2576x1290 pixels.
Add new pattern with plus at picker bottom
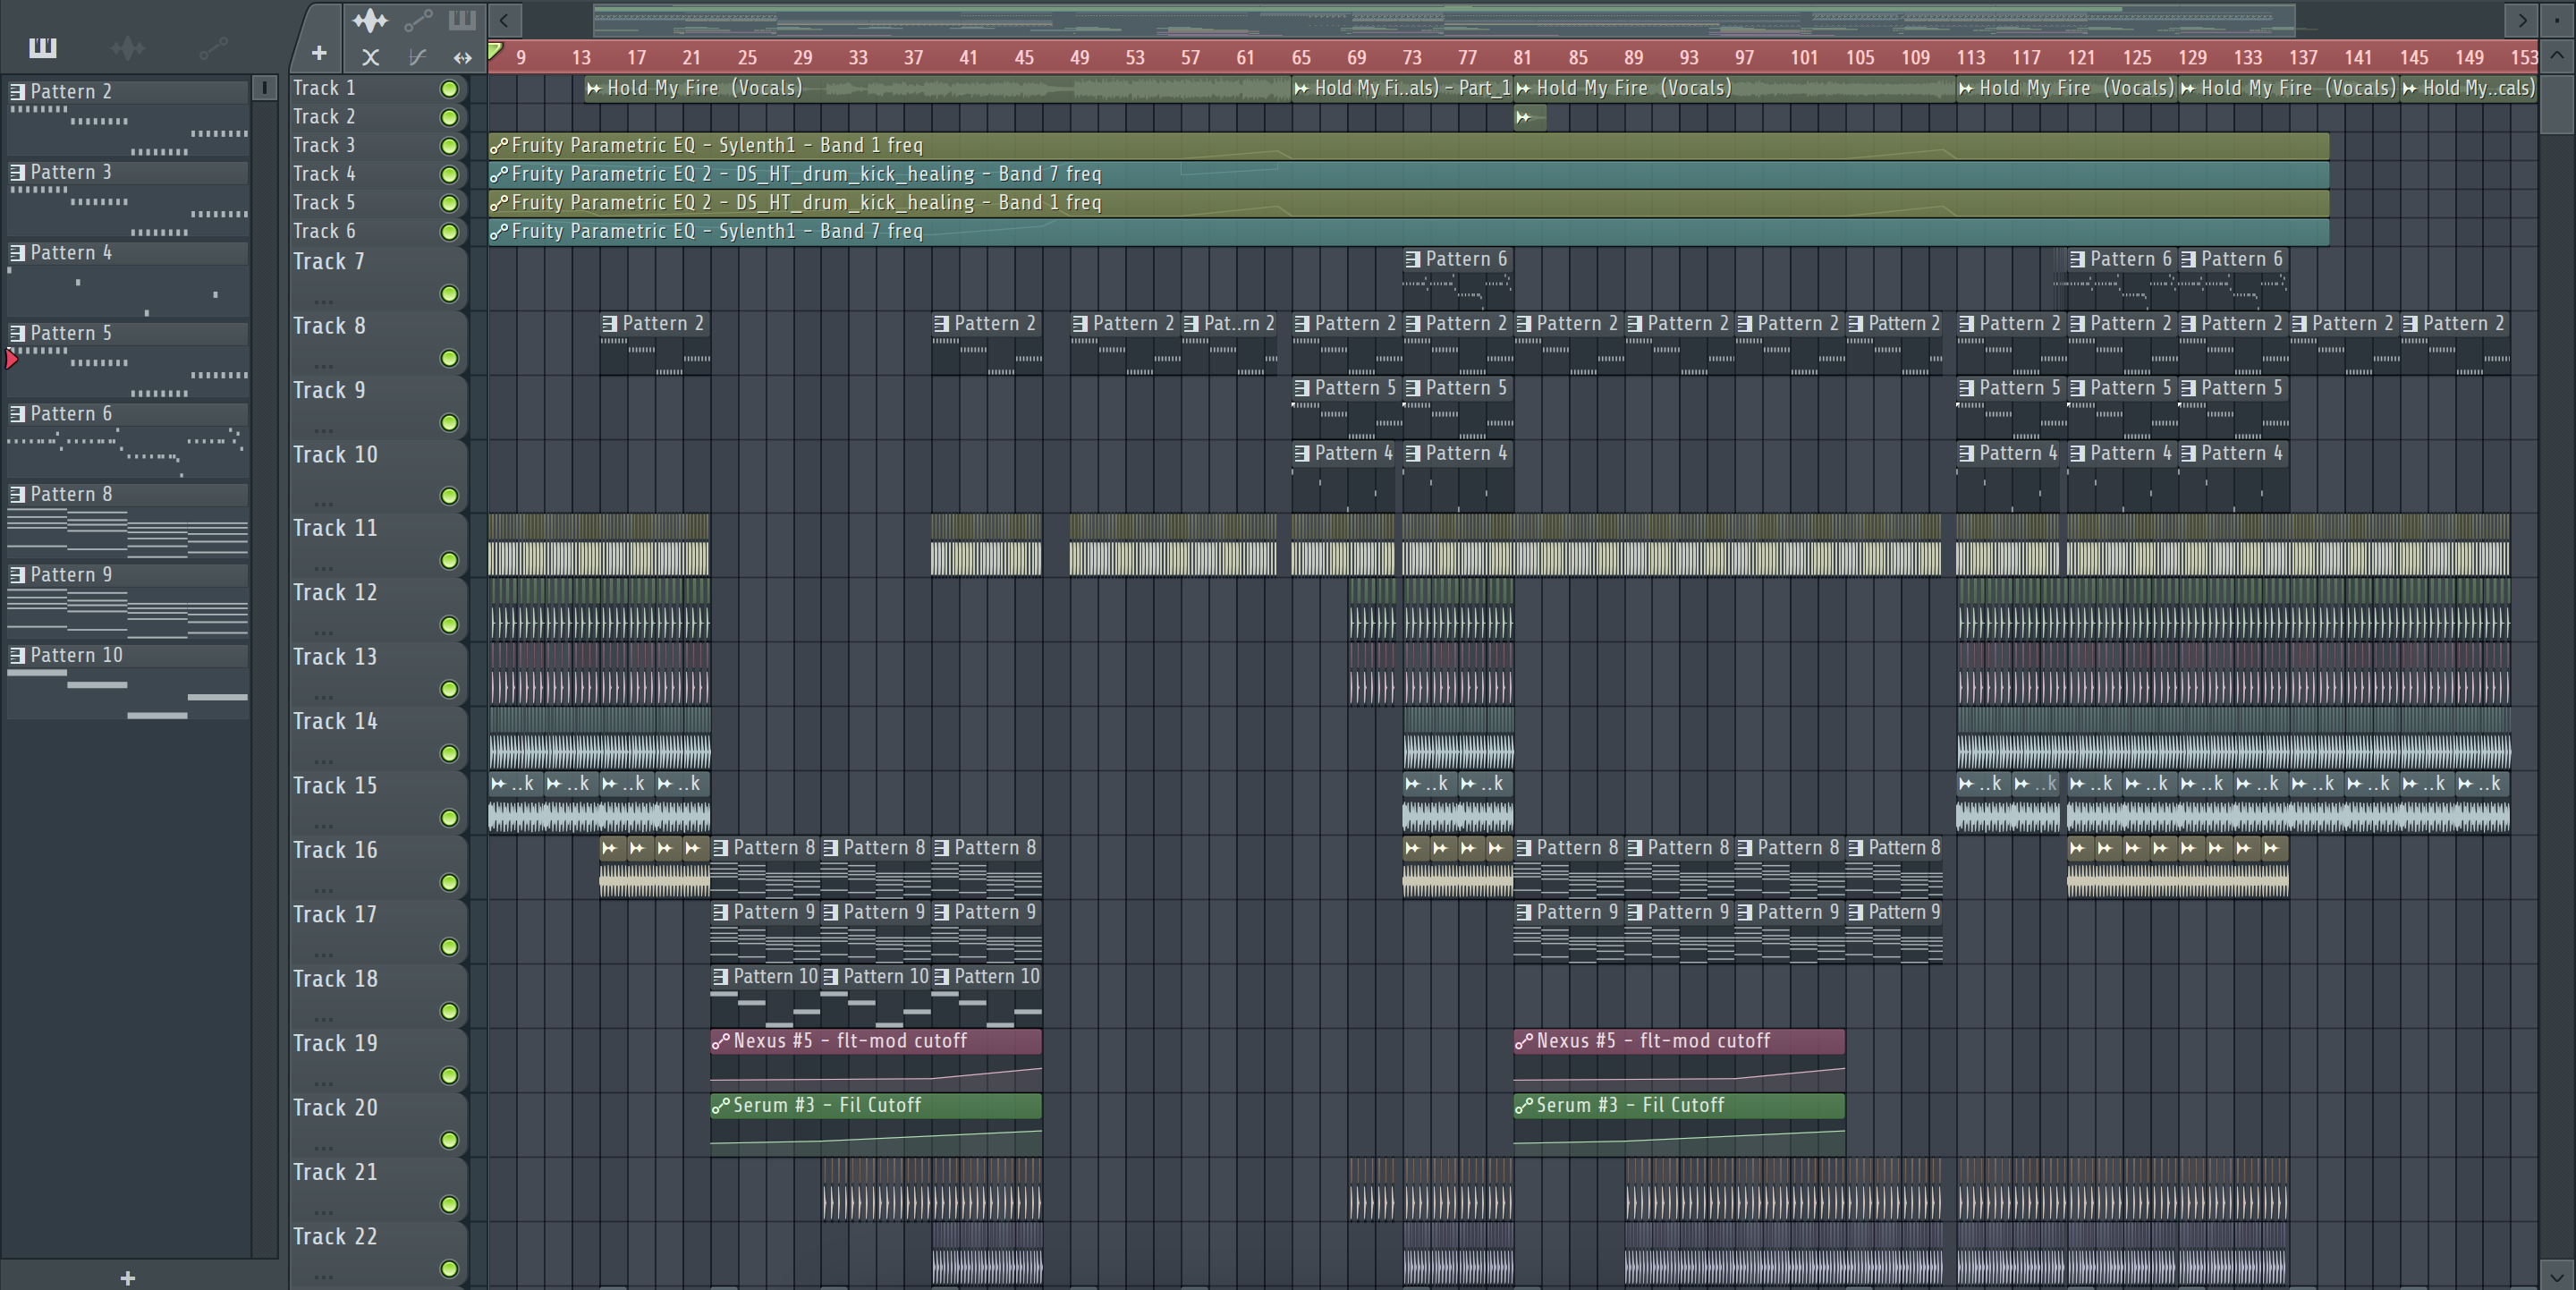pyautogui.click(x=127, y=1277)
